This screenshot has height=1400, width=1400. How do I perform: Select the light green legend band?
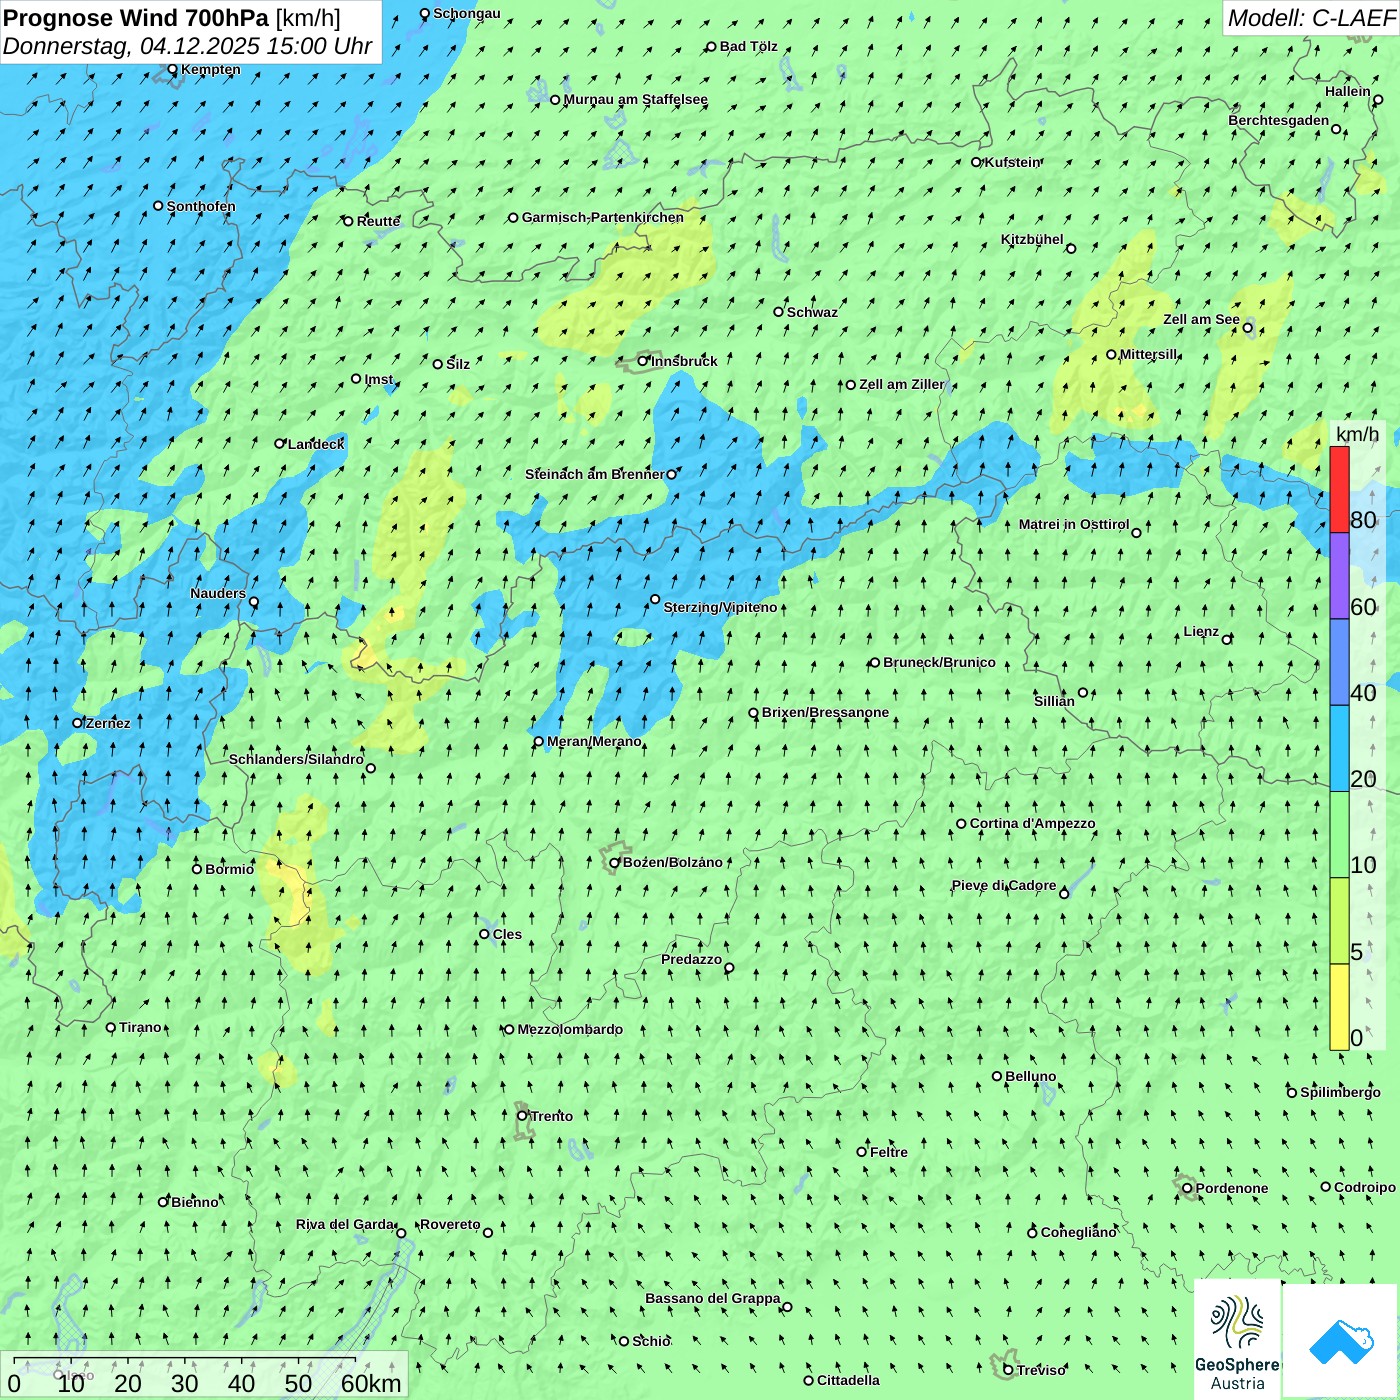[1339, 835]
